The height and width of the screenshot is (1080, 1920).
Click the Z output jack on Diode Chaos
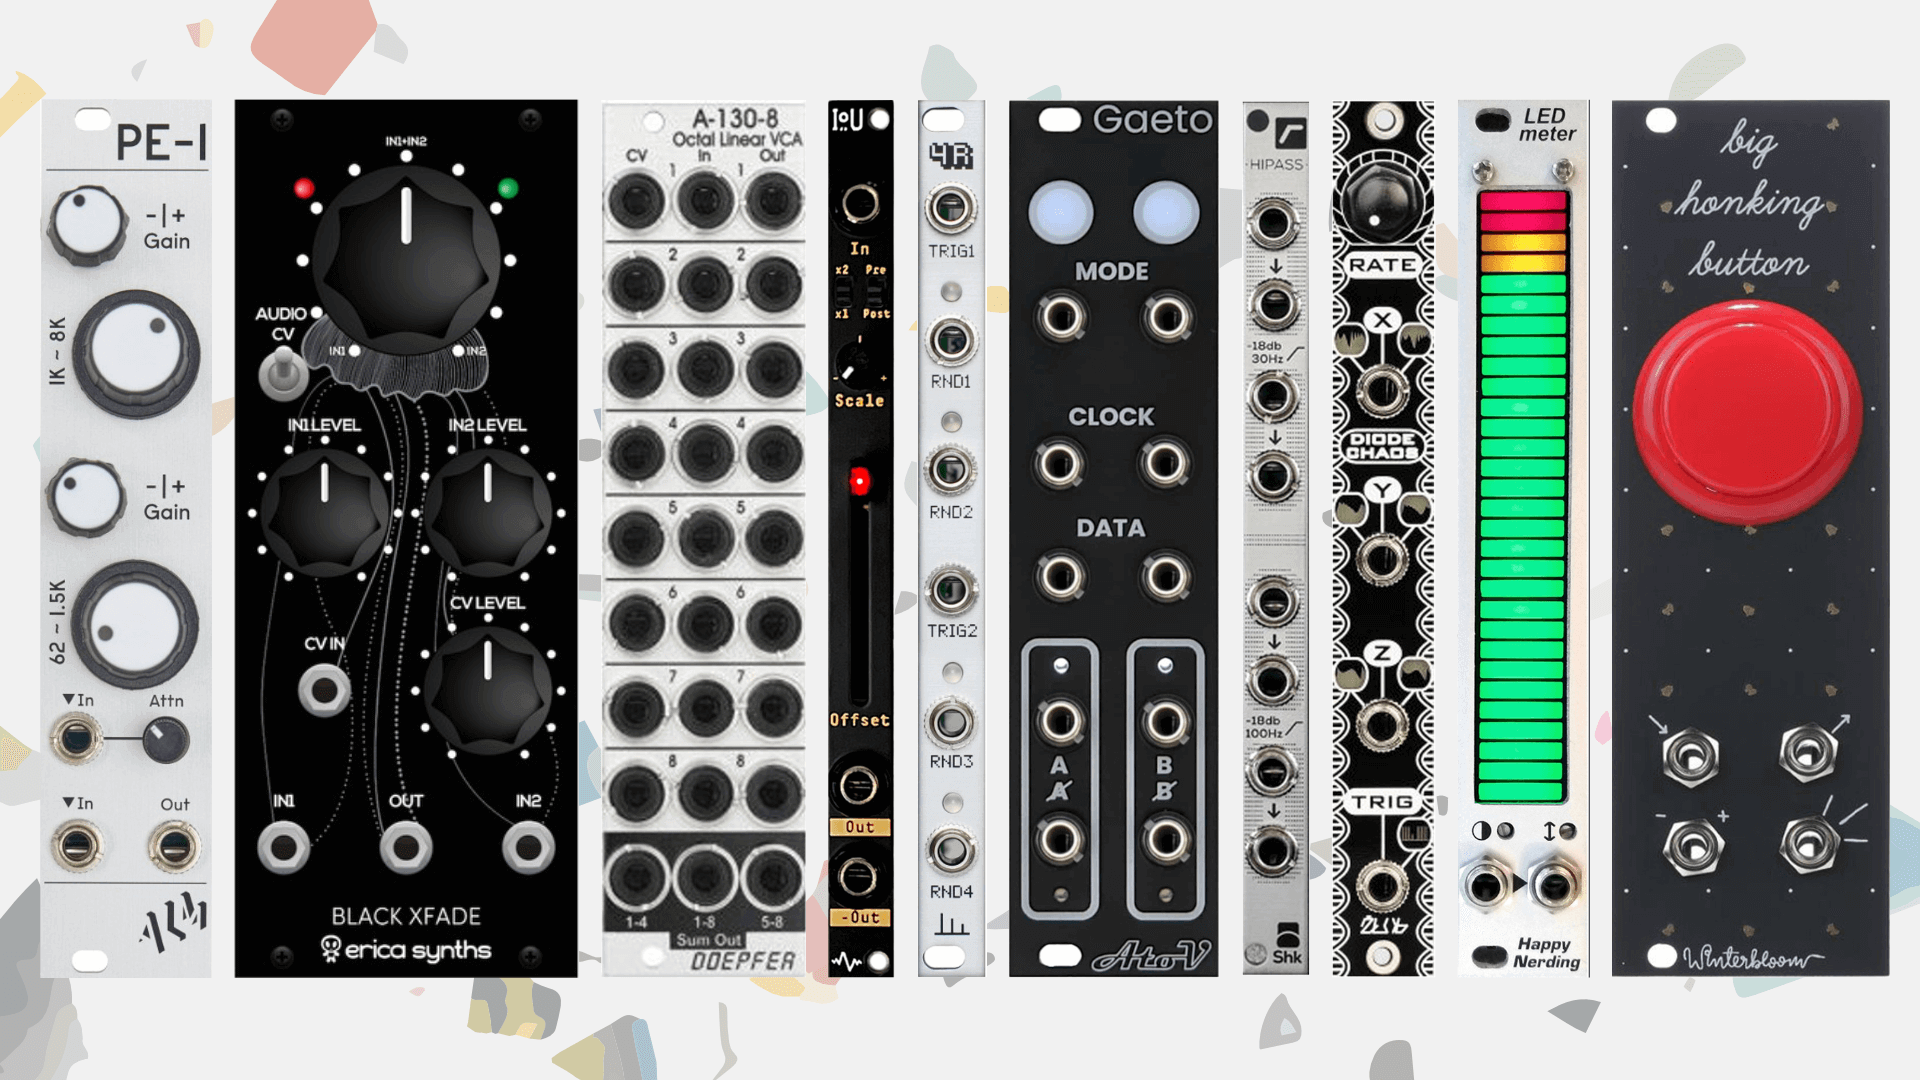click(1382, 724)
